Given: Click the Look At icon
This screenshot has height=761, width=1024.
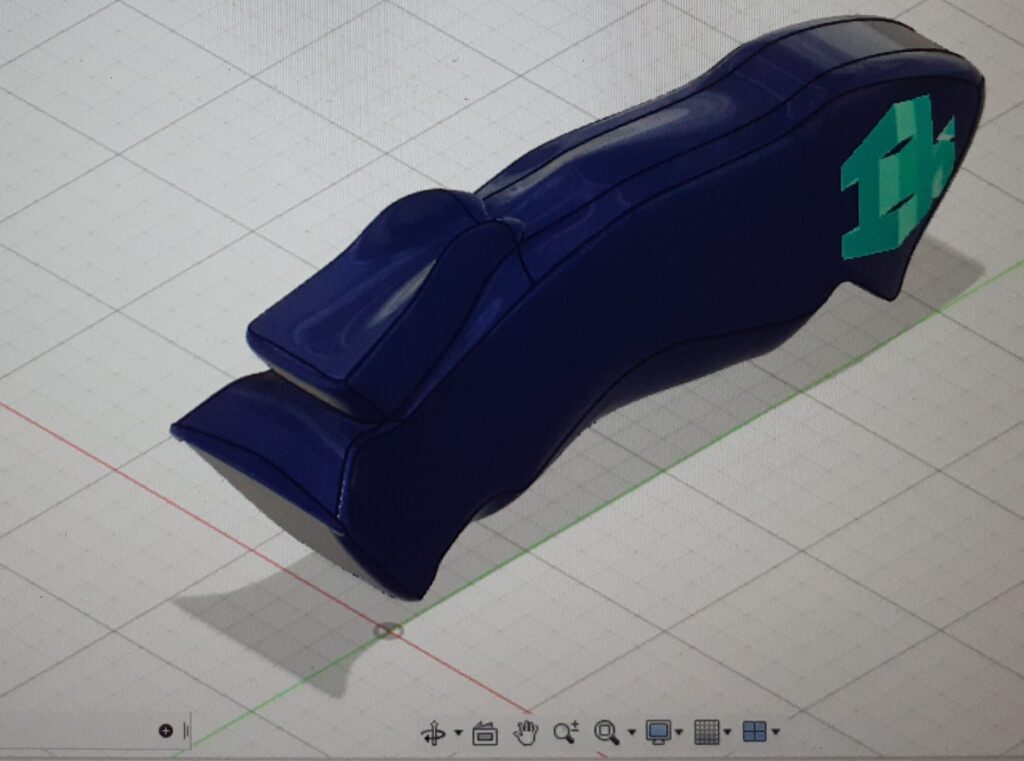Looking at the screenshot, I should pos(485,733).
